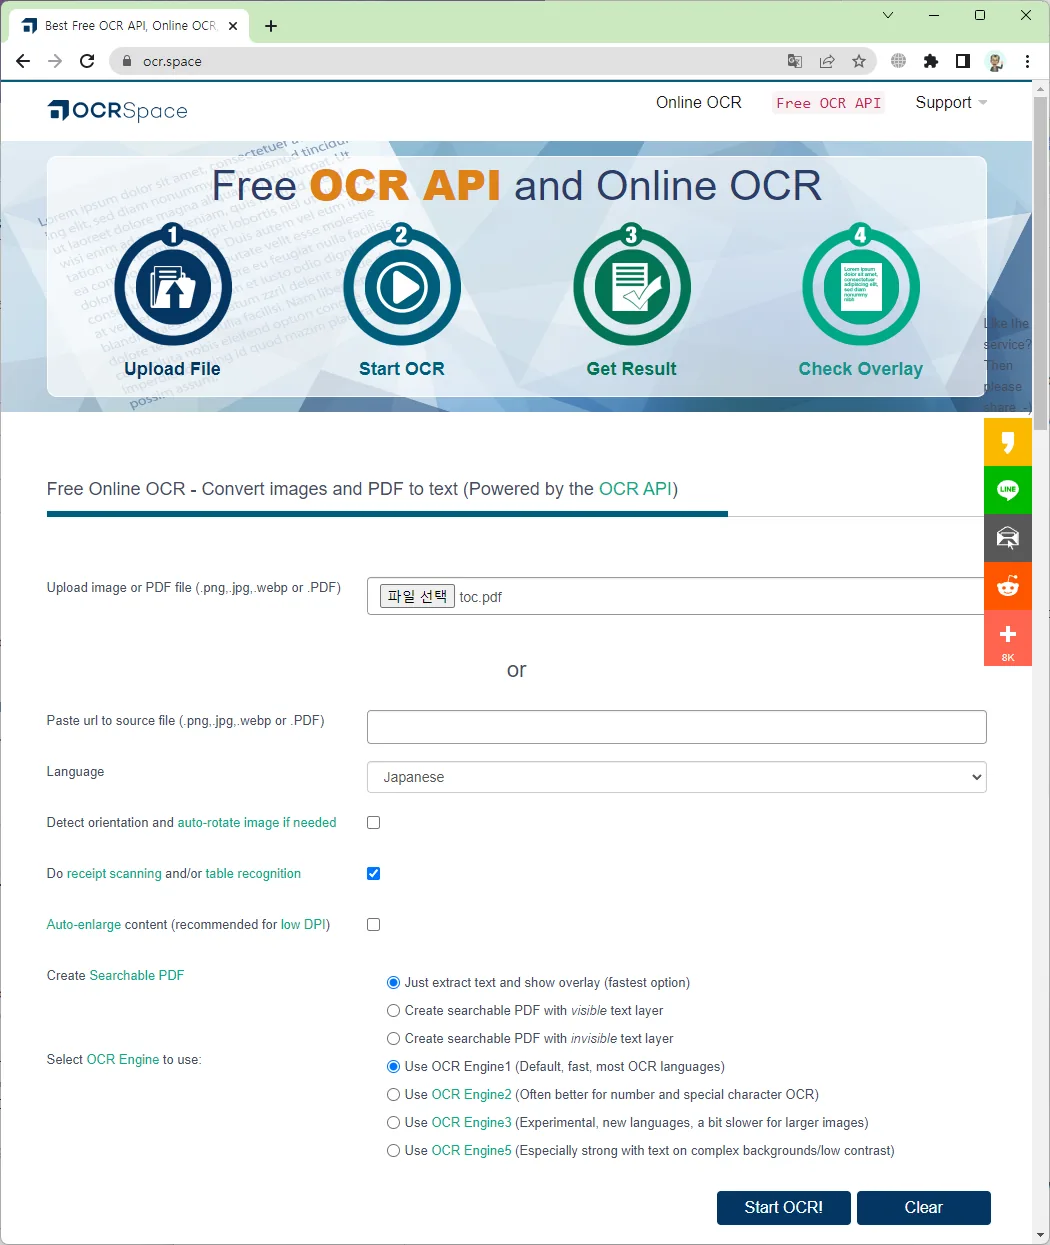Open the Searchable PDF link

click(x=137, y=976)
